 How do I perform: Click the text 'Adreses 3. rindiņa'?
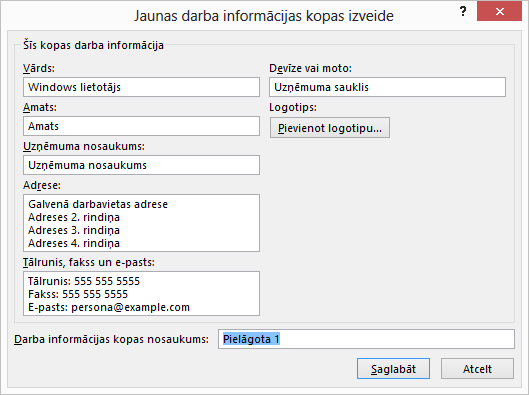74,230
